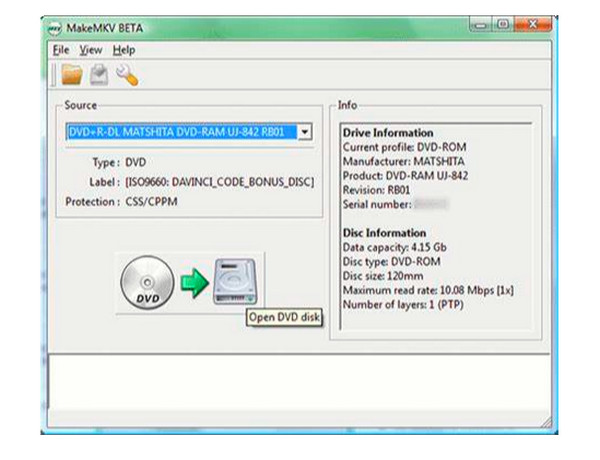Click the Protection CSS/CPPM text
This screenshot has height=460, width=600.
pyautogui.click(x=152, y=202)
